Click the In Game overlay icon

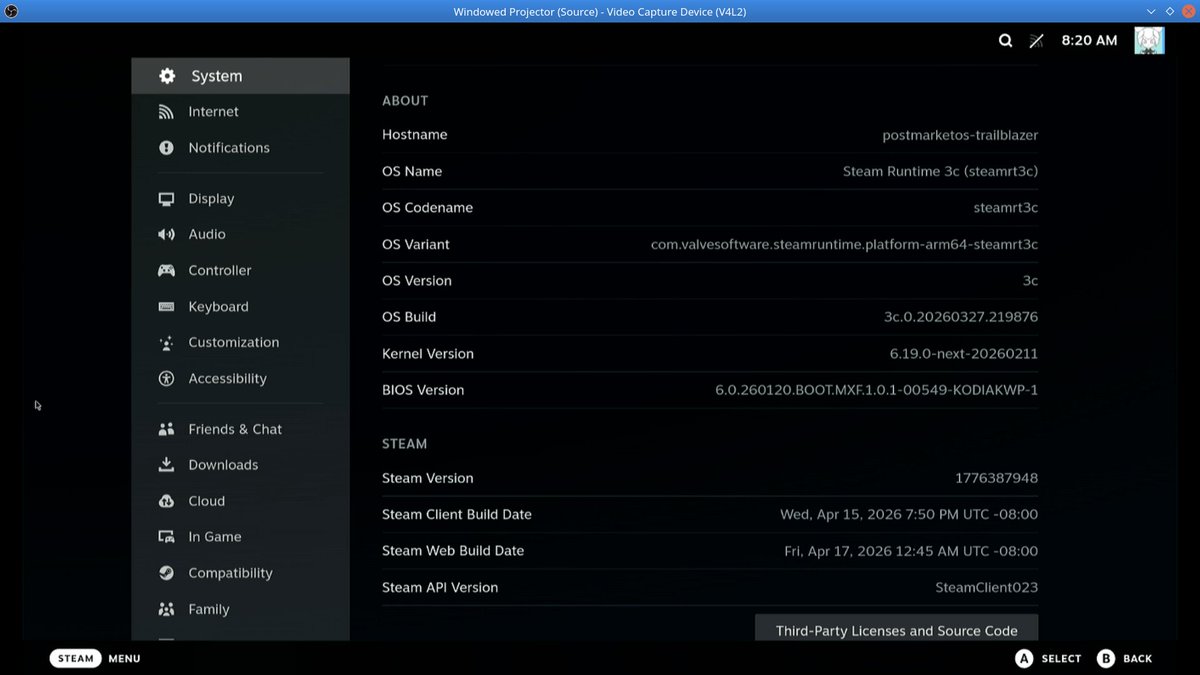coord(167,537)
